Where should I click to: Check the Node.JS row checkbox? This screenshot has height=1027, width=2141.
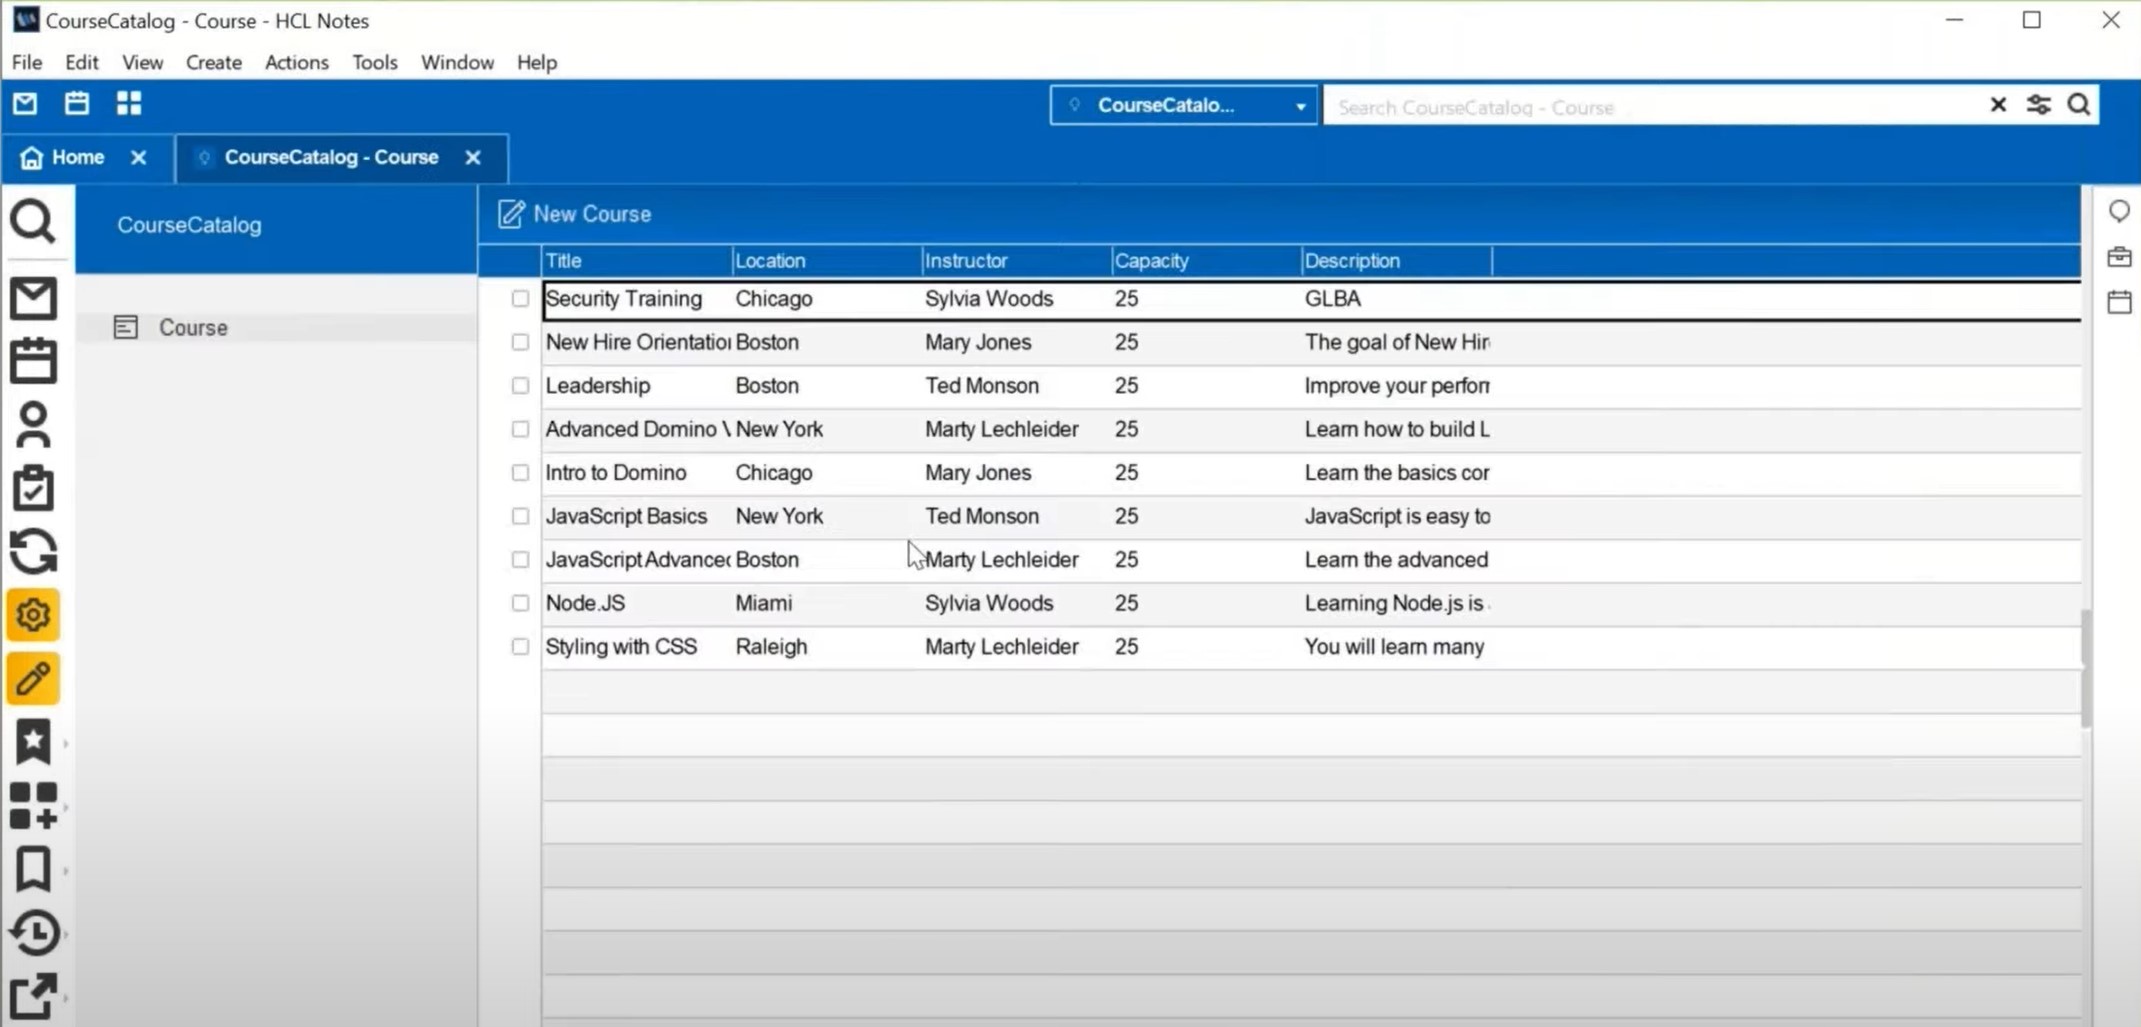[520, 603]
